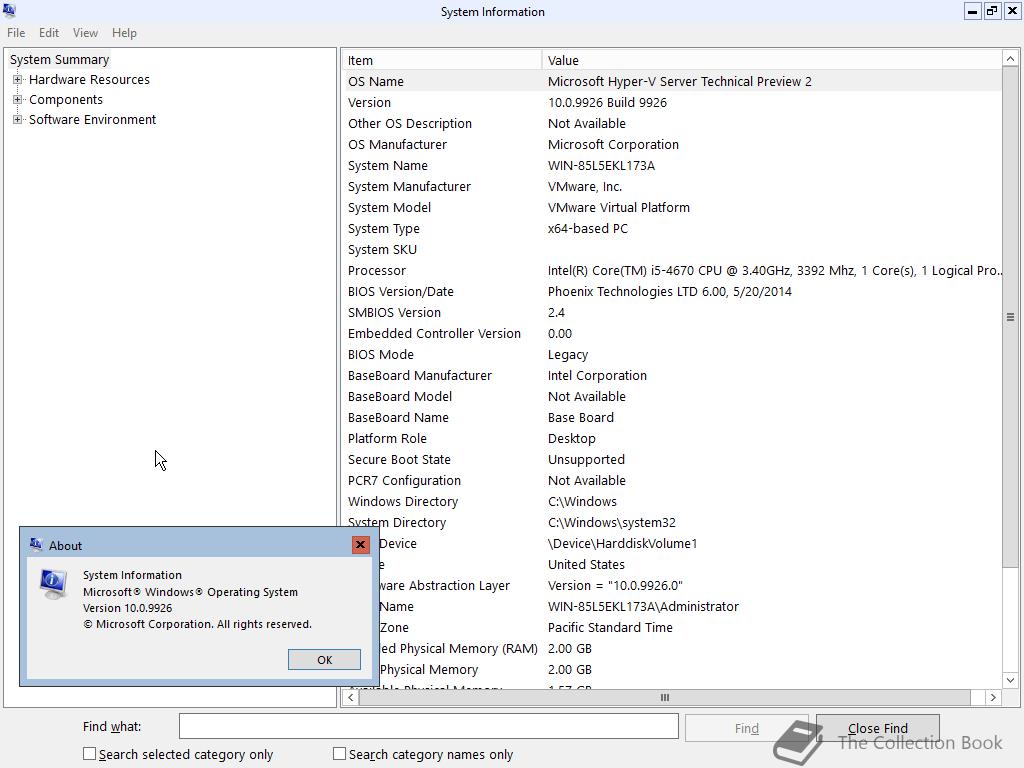Click the value Pacific Standard Time
This screenshot has width=1024, height=768.
coord(610,628)
